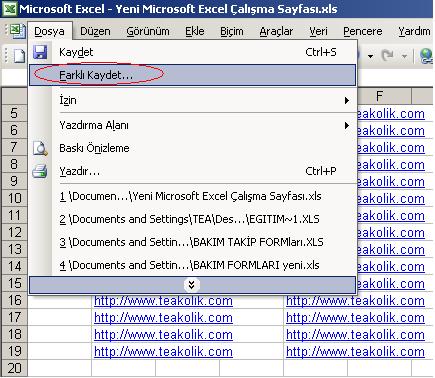The height and width of the screenshot is (378, 435).
Task: Open the Ekle menu
Action: click(195, 31)
